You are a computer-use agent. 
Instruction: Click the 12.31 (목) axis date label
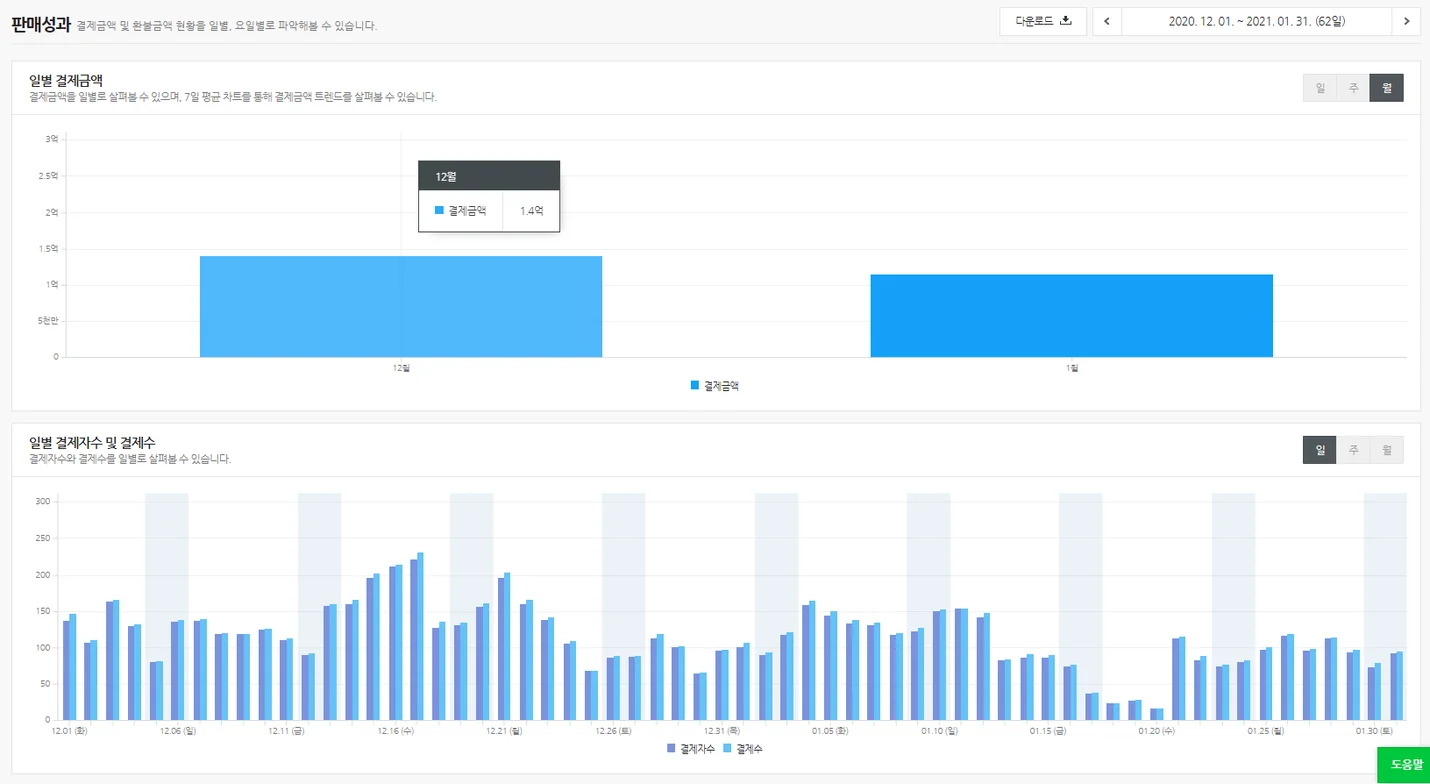click(x=722, y=731)
